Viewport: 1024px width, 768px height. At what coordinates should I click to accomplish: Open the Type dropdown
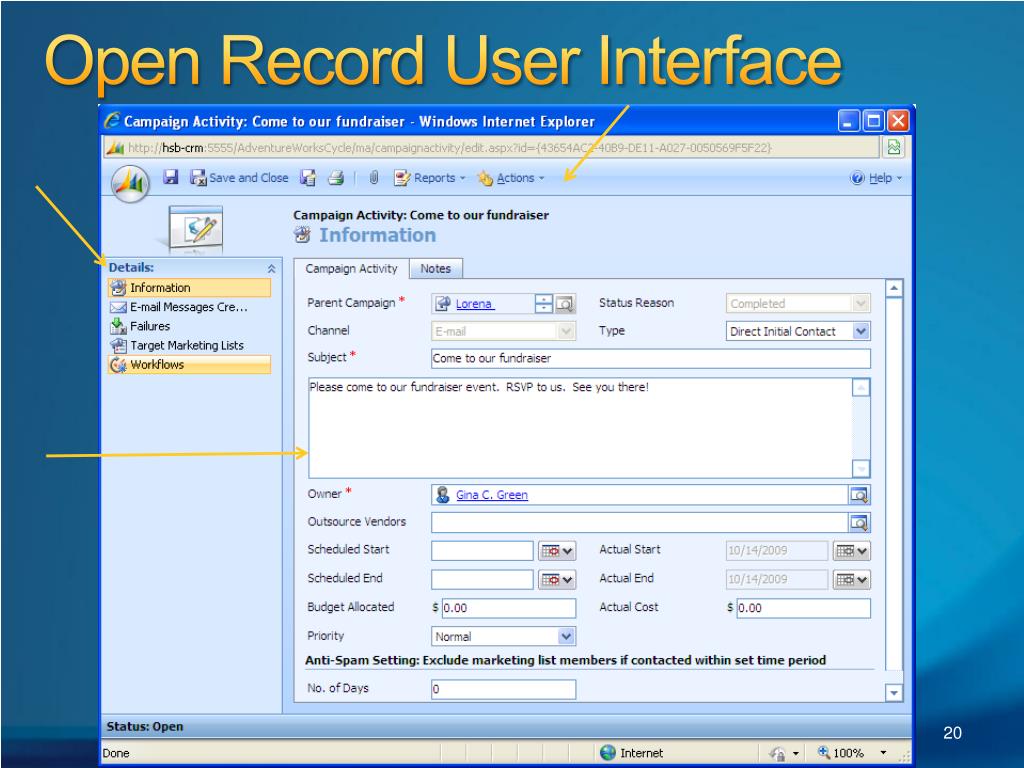tap(861, 331)
